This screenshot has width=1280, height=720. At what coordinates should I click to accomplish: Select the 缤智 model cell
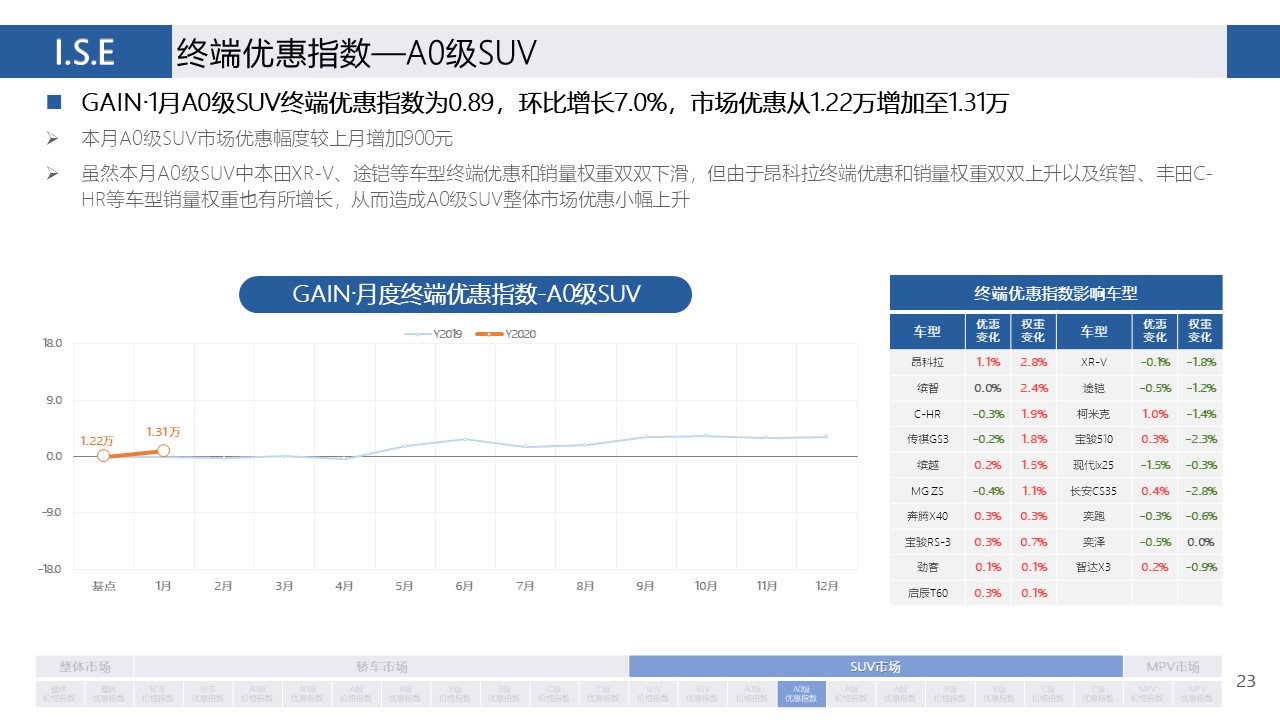[927, 388]
